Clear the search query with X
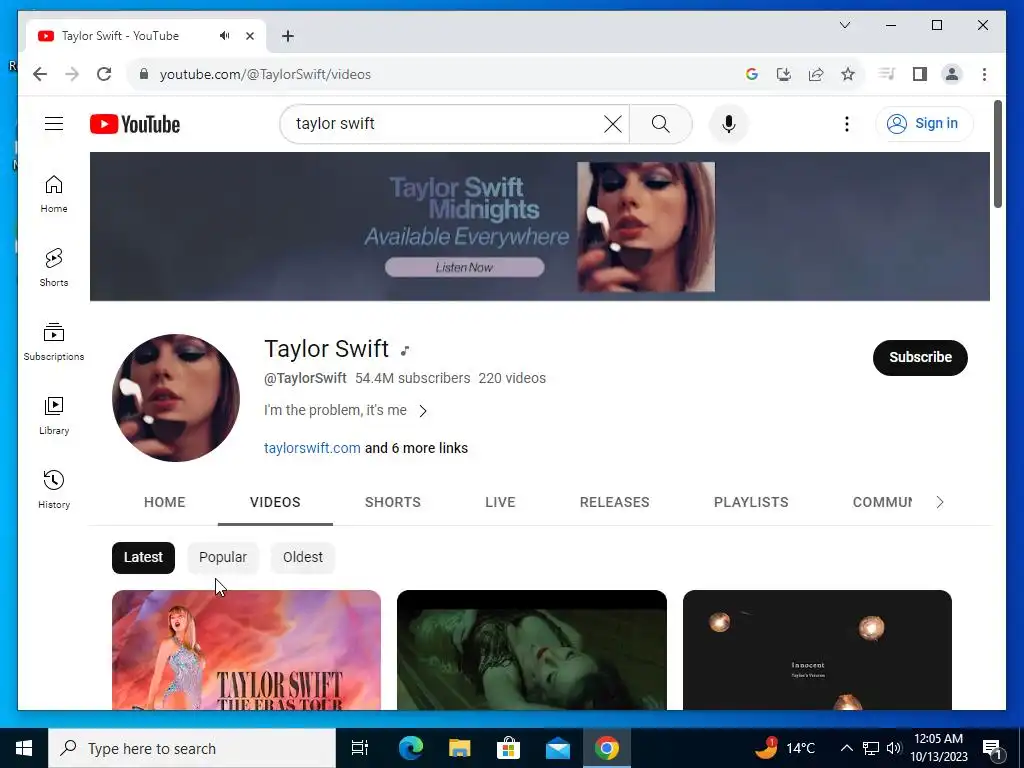 pyautogui.click(x=613, y=124)
